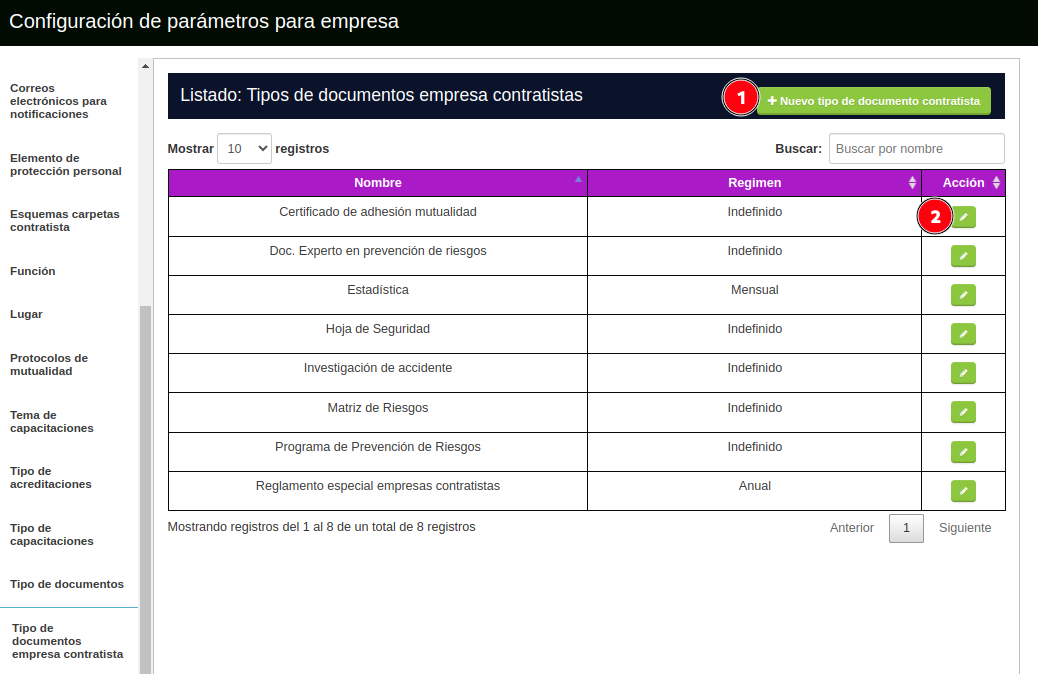The width and height of the screenshot is (1038, 674).
Task: Edit the Hoja de Seguridad document type
Action: (963, 334)
